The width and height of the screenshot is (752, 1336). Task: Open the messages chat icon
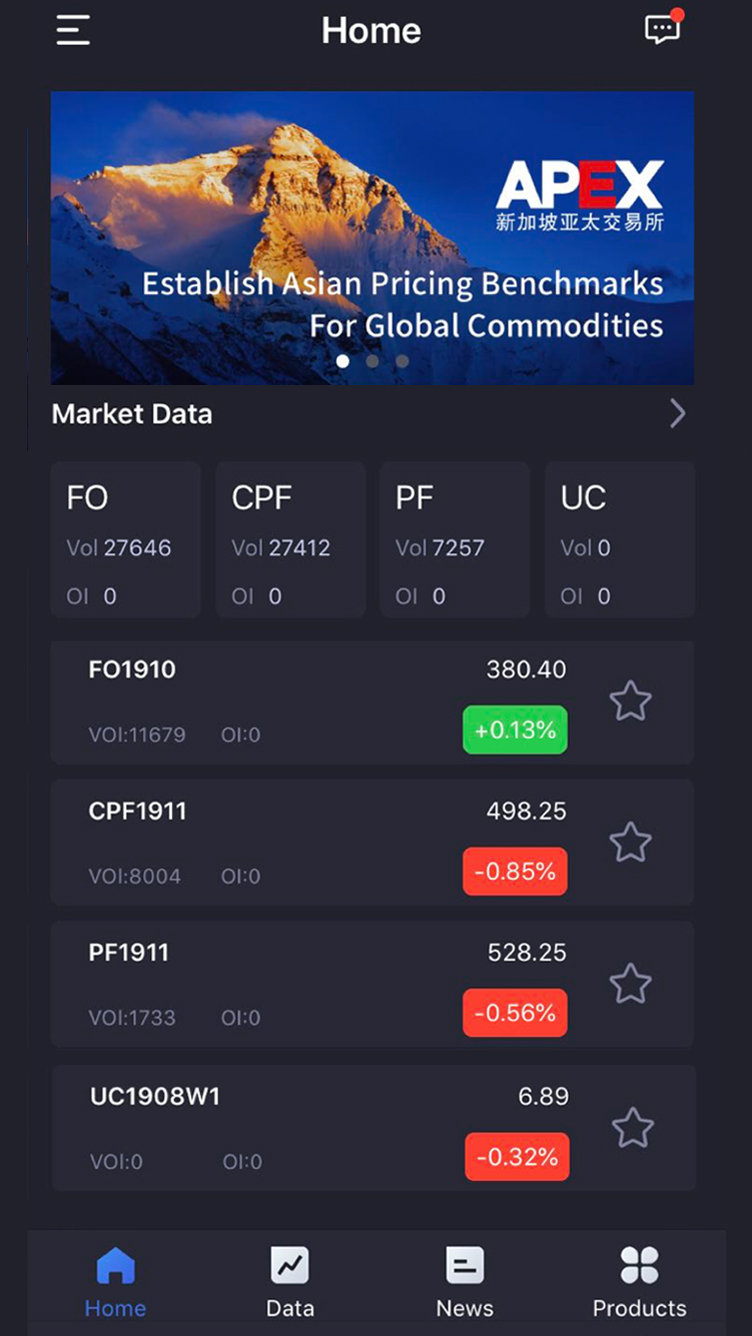point(662,29)
